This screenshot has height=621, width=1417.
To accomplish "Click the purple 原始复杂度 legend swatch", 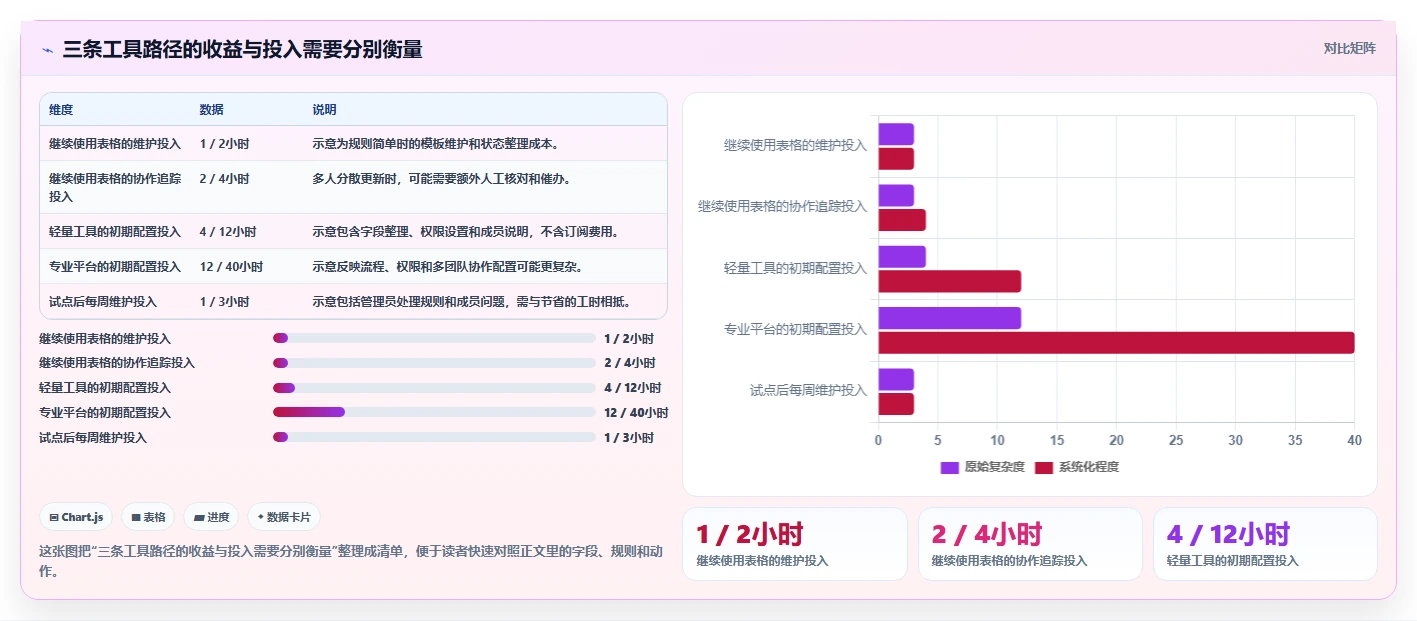I will coord(950,467).
